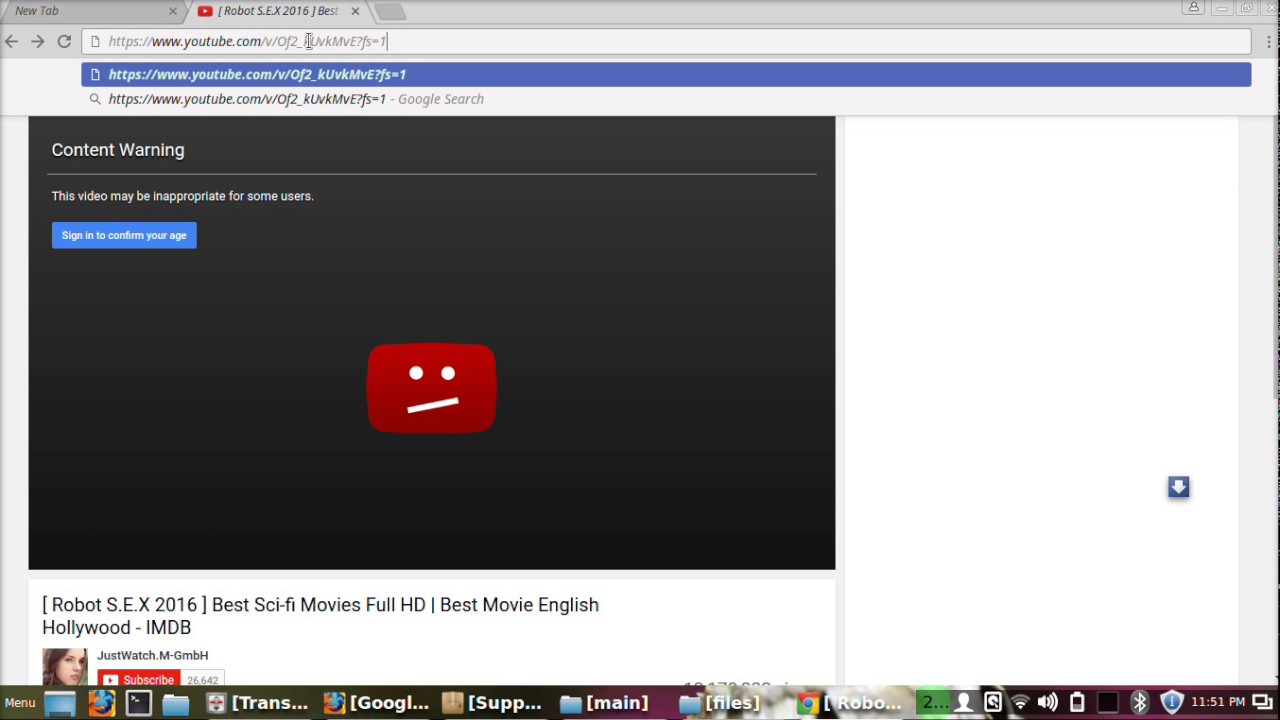The image size is (1280, 720).
Task: Switch to the [files] folder window
Action: click(719, 703)
